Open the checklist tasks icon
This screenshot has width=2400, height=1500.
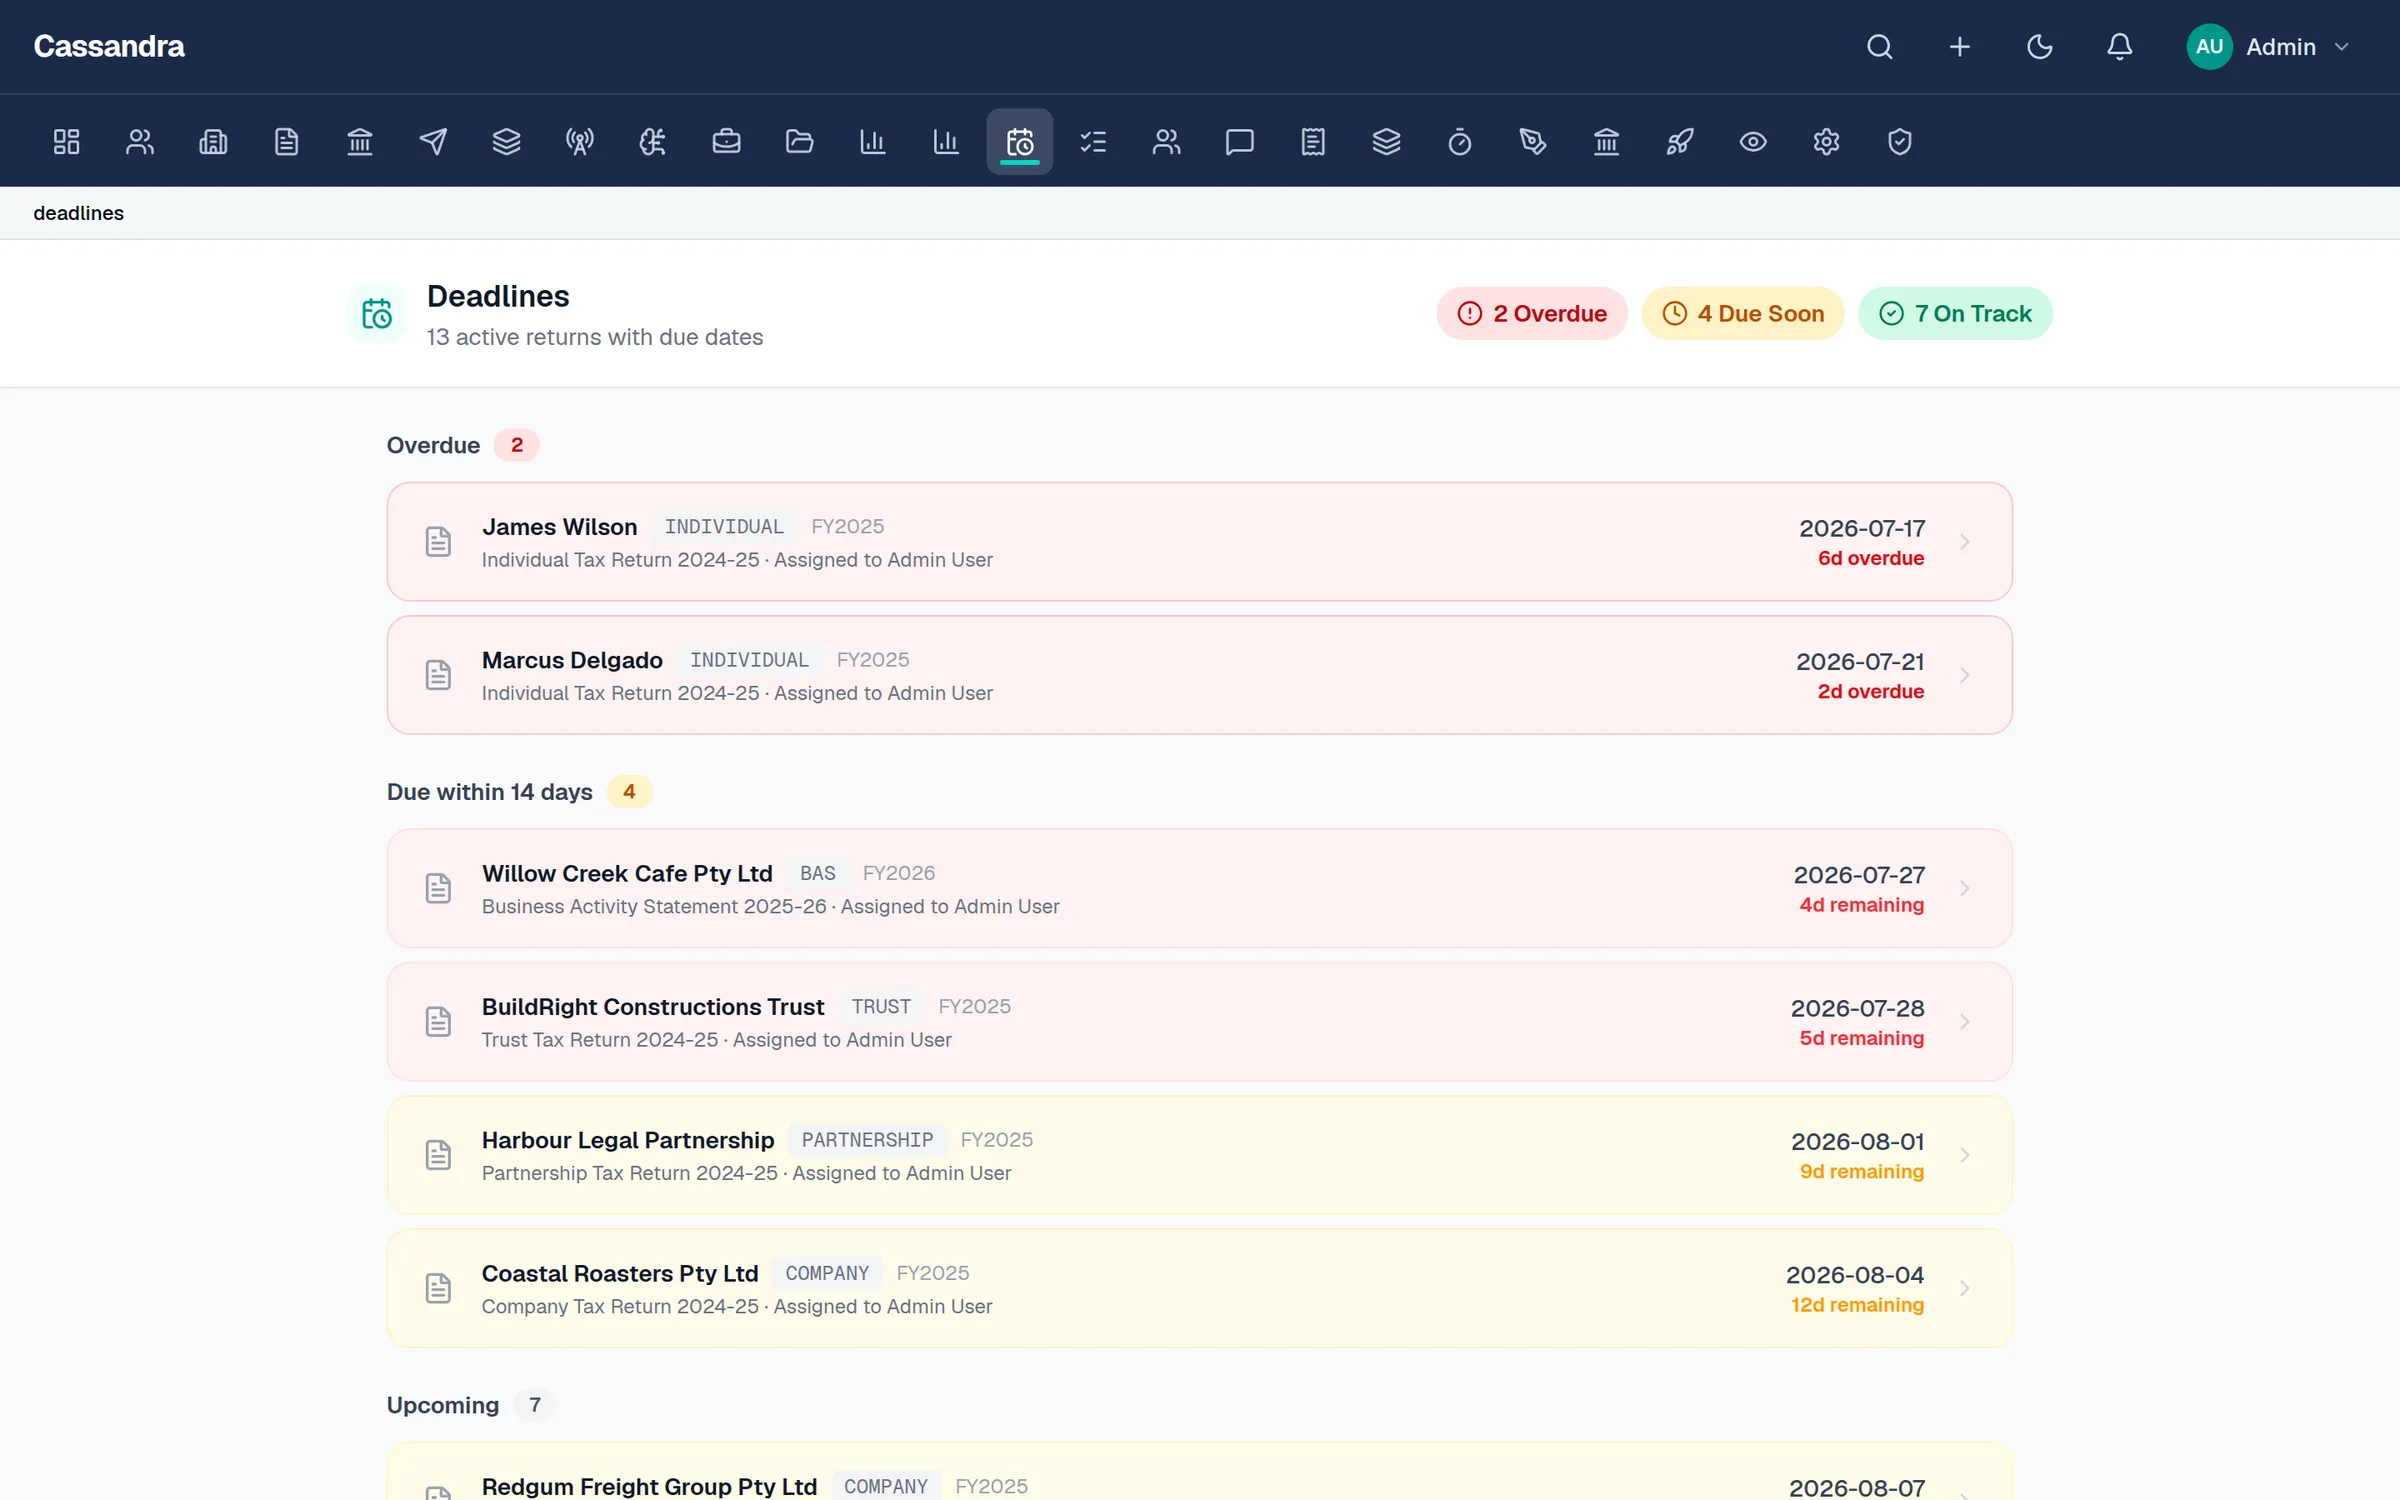[1093, 141]
